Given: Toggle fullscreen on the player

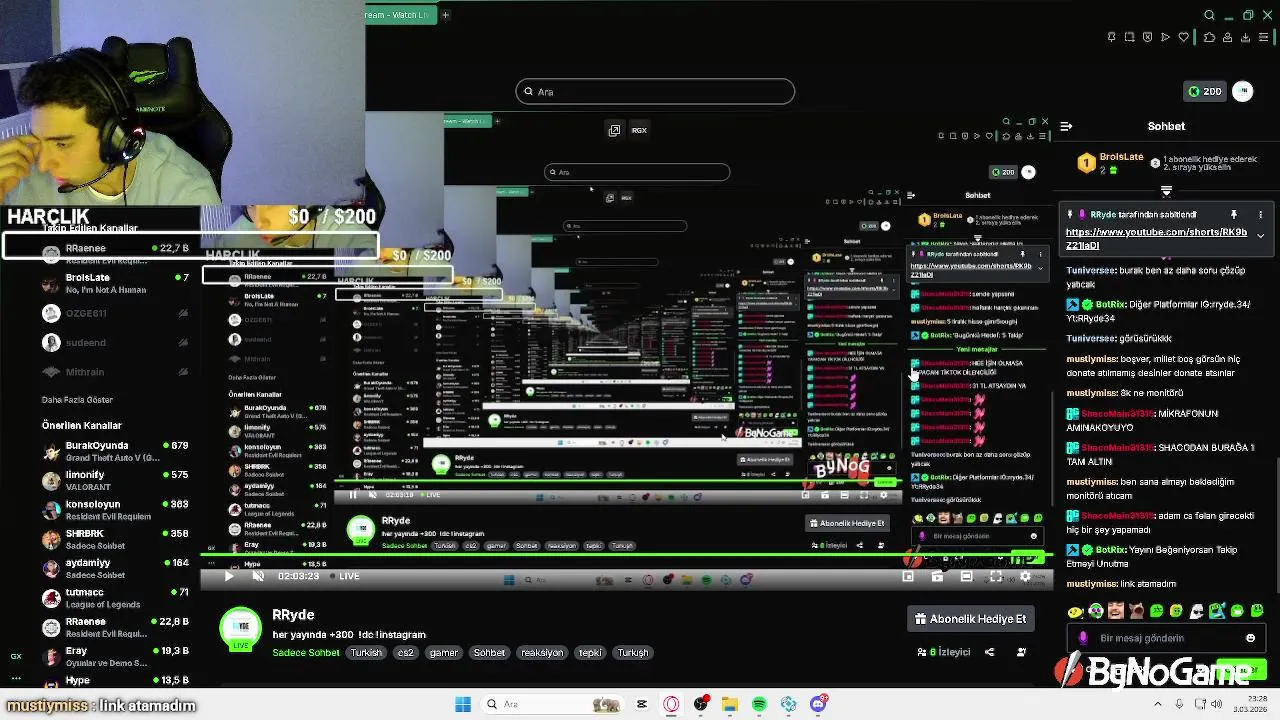Looking at the screenshot, I should tap(995, 577).
